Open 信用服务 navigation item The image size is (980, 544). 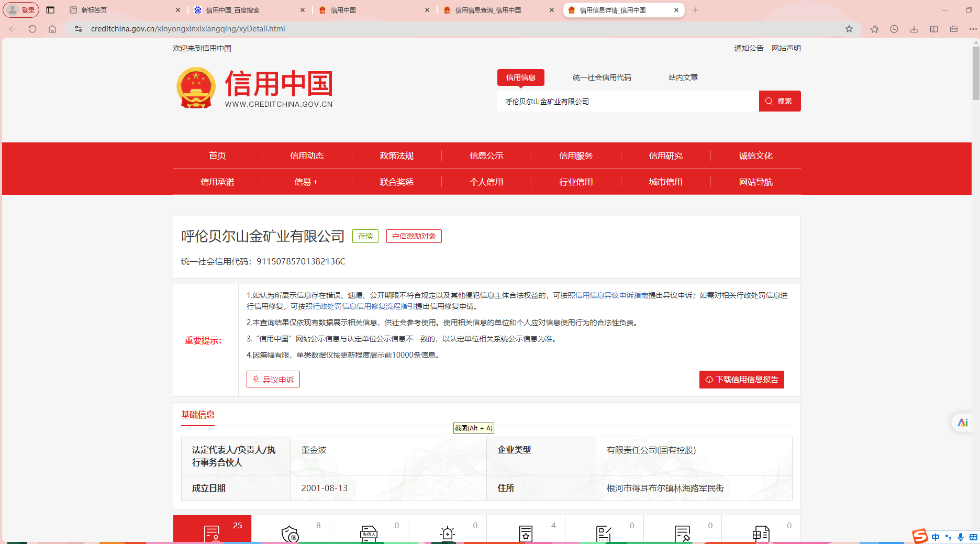click(576, 156)
